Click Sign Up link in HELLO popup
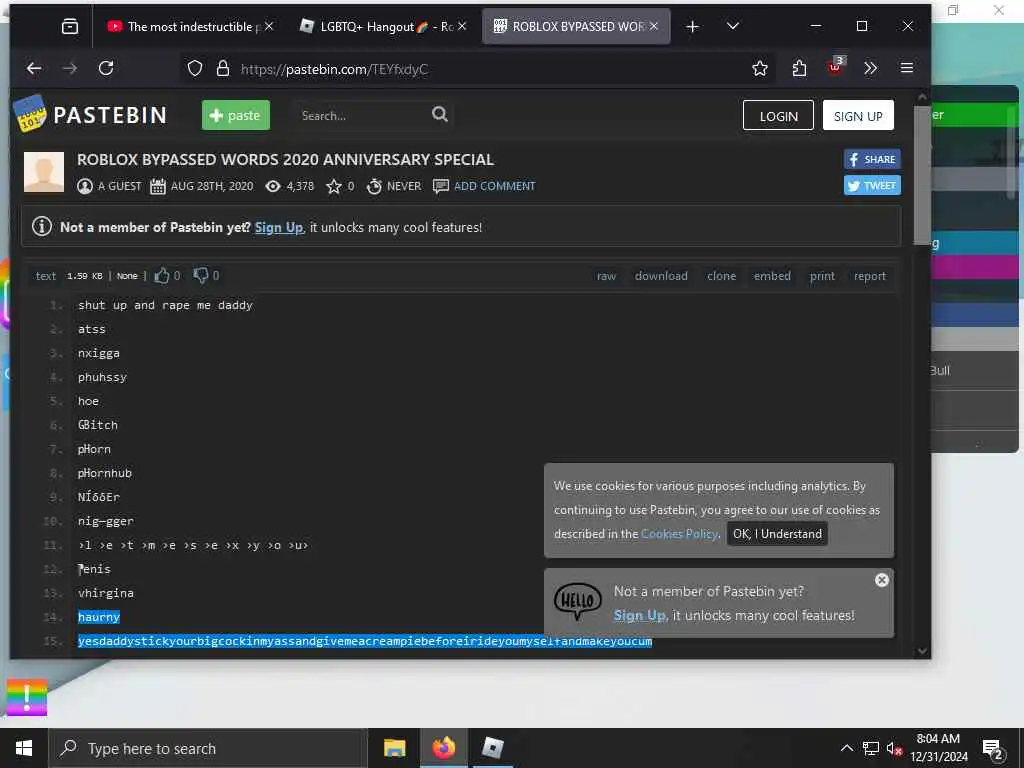The height and width of the screenshot is (768, 1024). coord(639,615)
